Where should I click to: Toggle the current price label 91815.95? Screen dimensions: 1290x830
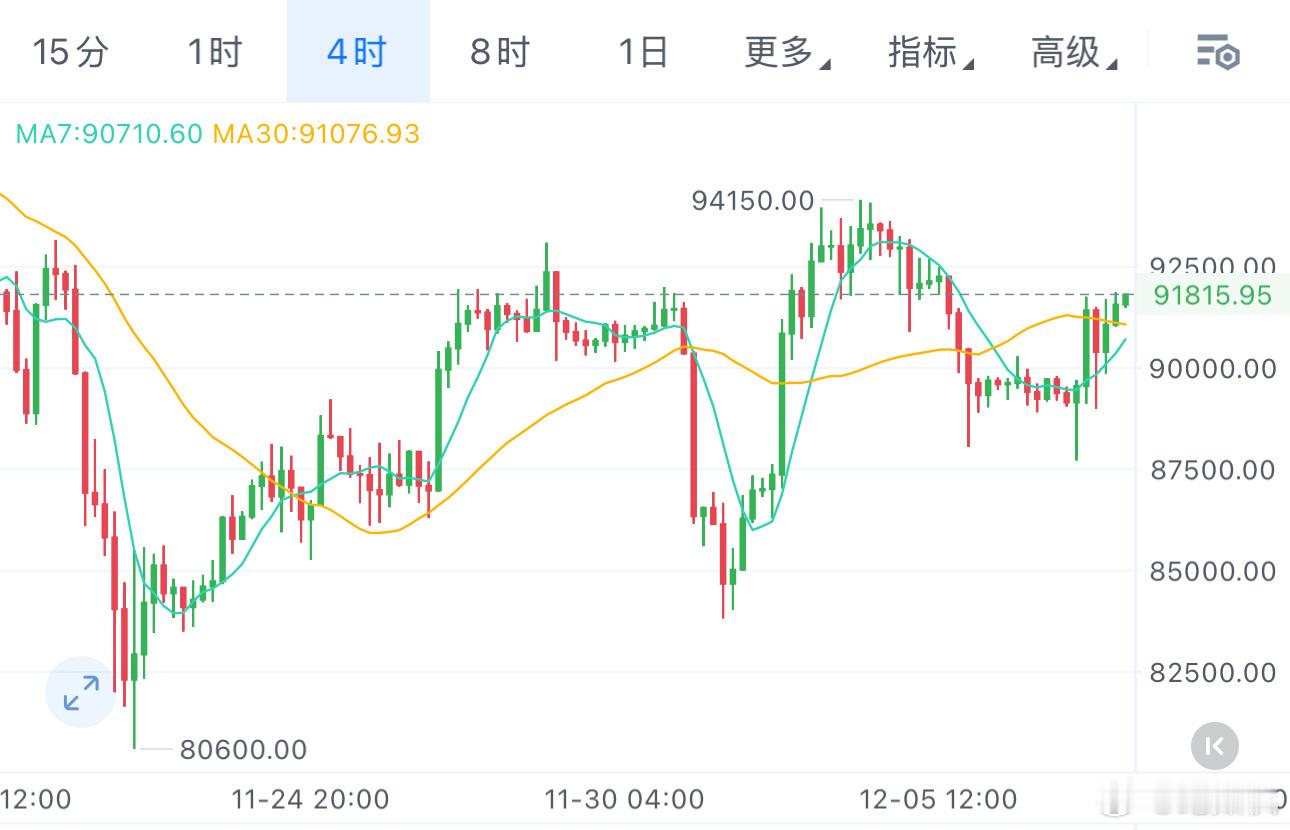click(1213, 295)
